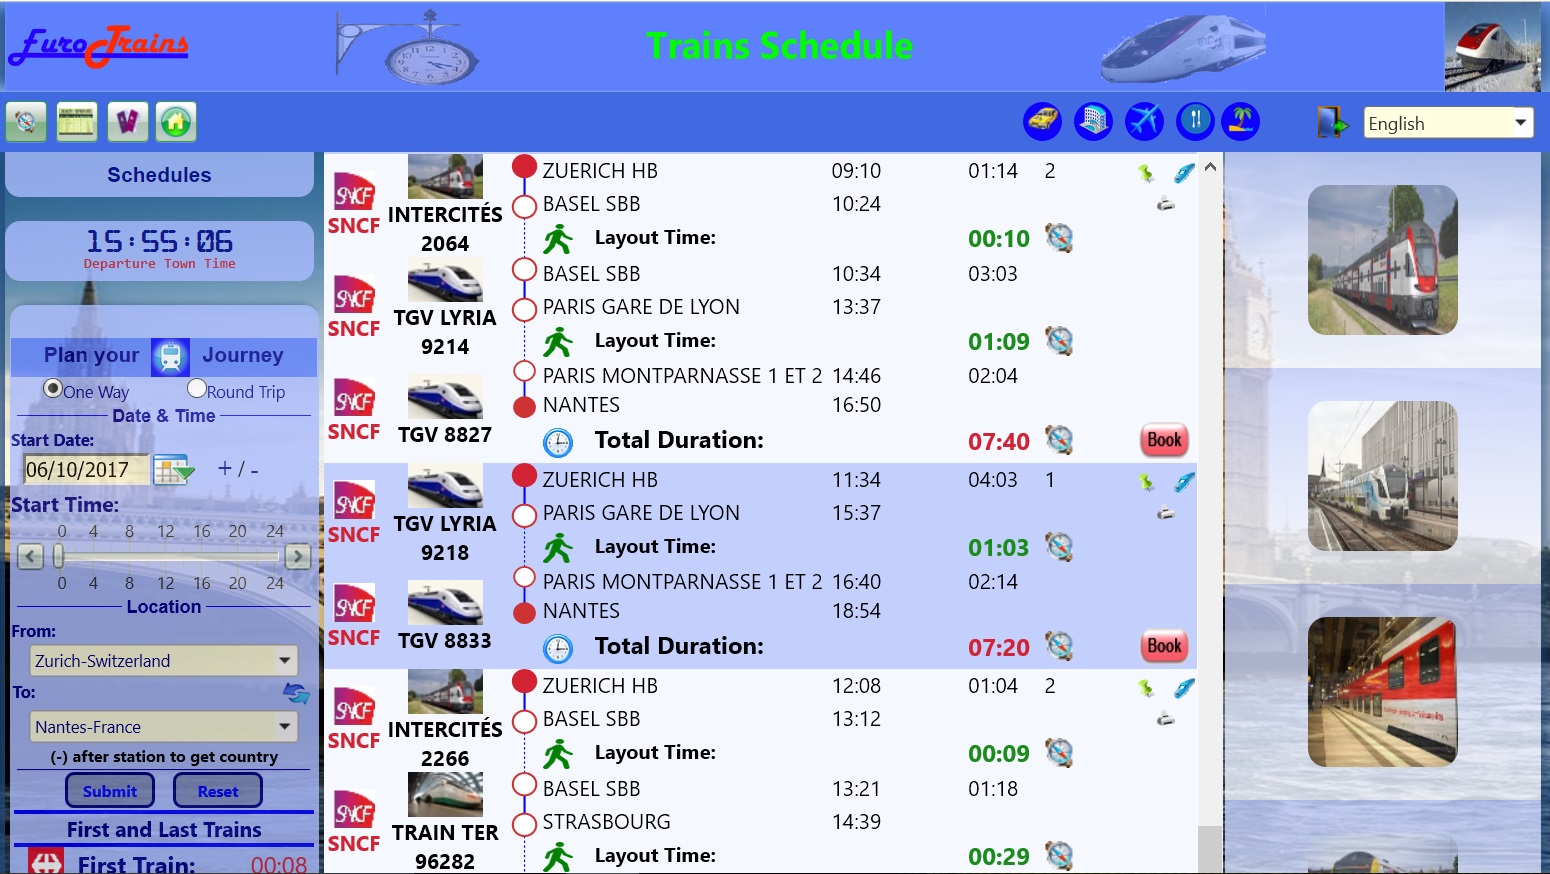Open calendar picker next to start date
Image resolution: width=1550 pixels, height=874 pixels.
tap(173, 469)
